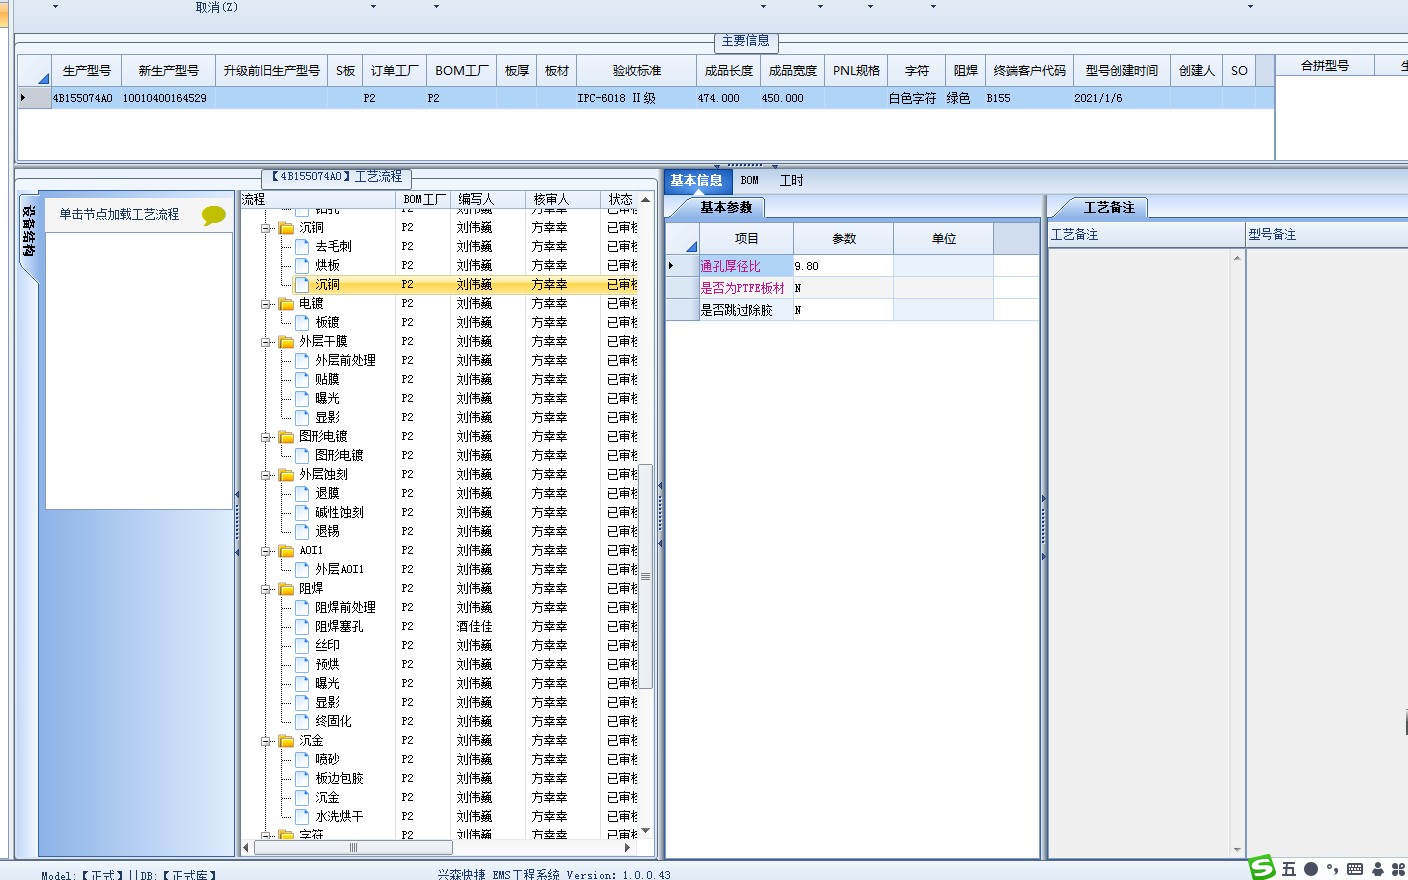The image size is (1408, 880).
Task: Click the document icon beside 板镀
Action: coord(303,322)
